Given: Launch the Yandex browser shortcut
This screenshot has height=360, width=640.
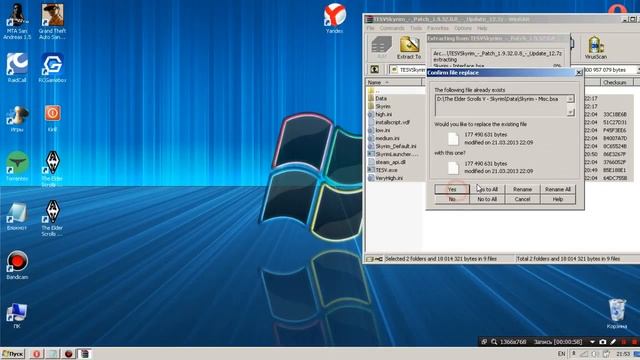Looking at the screenshot, I should (334, 18).
